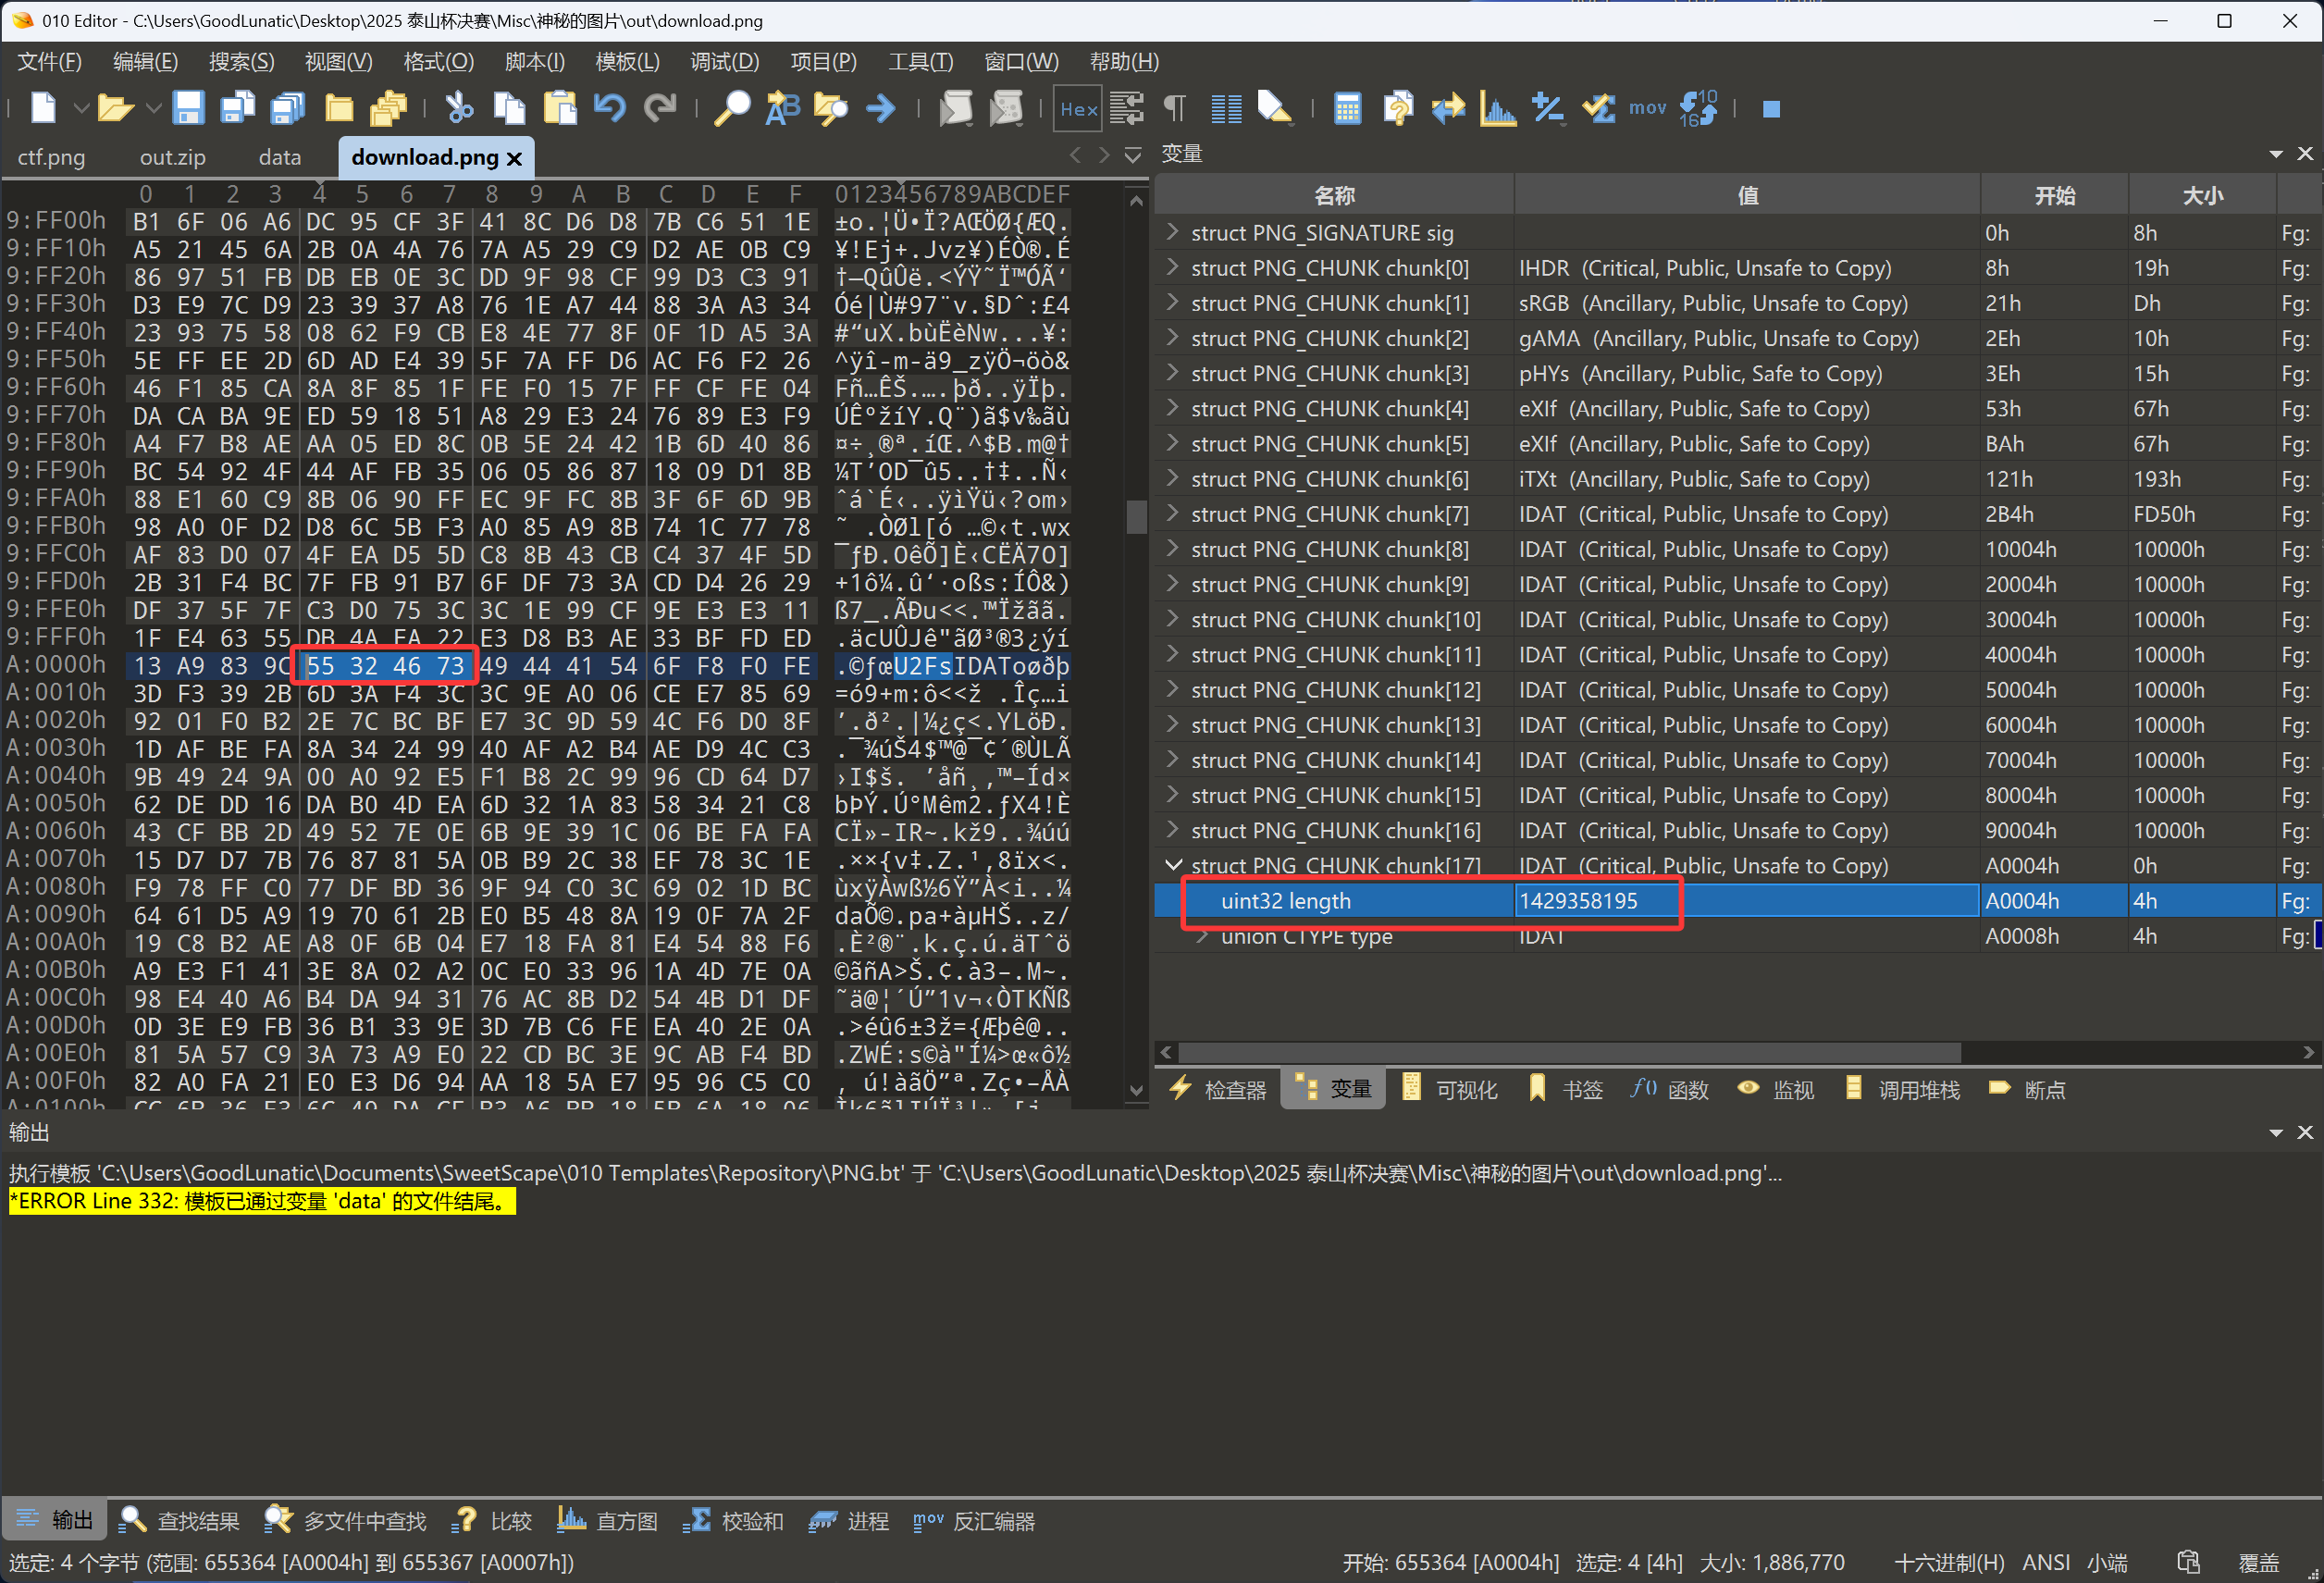This screenshot has height=1583, width=2324.
Task: Click the New File toolbar icon
Action: coord(43,108)
